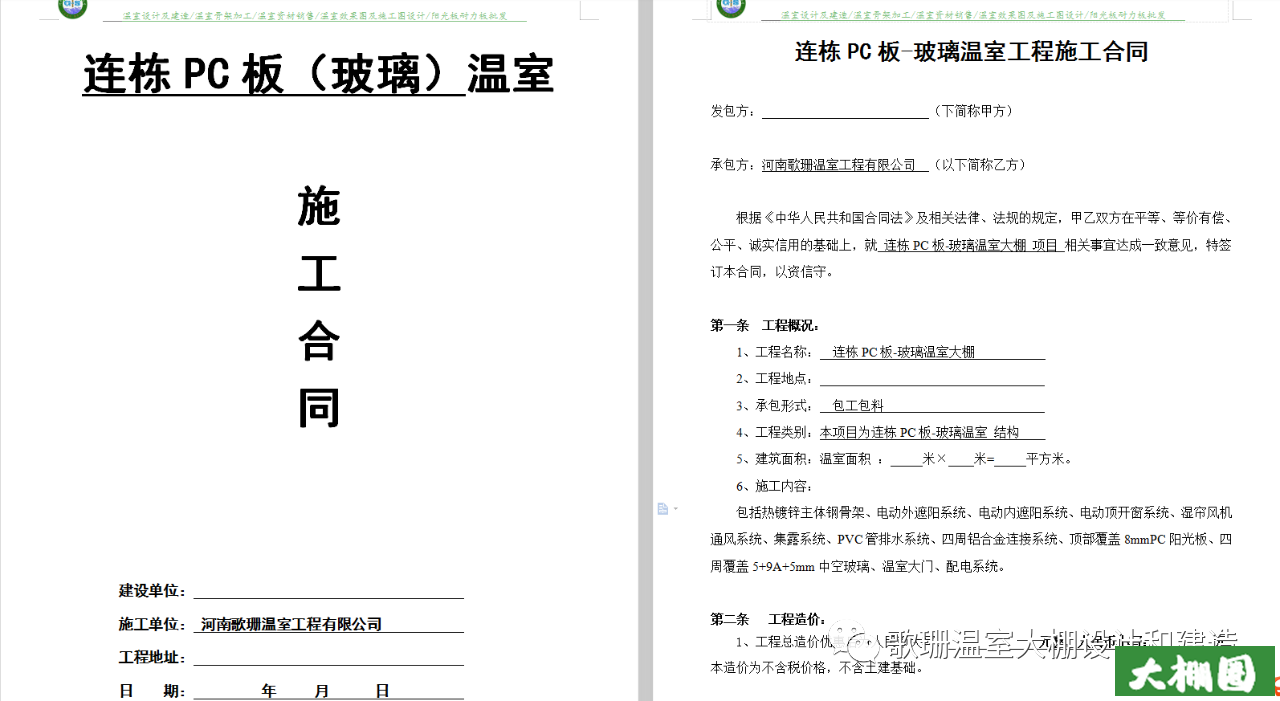The height and width of the screenshot is (701, 1280).
Task: Click the cover title 连栋PC板（玻璃）温室
Action: (x=318, y=75)
